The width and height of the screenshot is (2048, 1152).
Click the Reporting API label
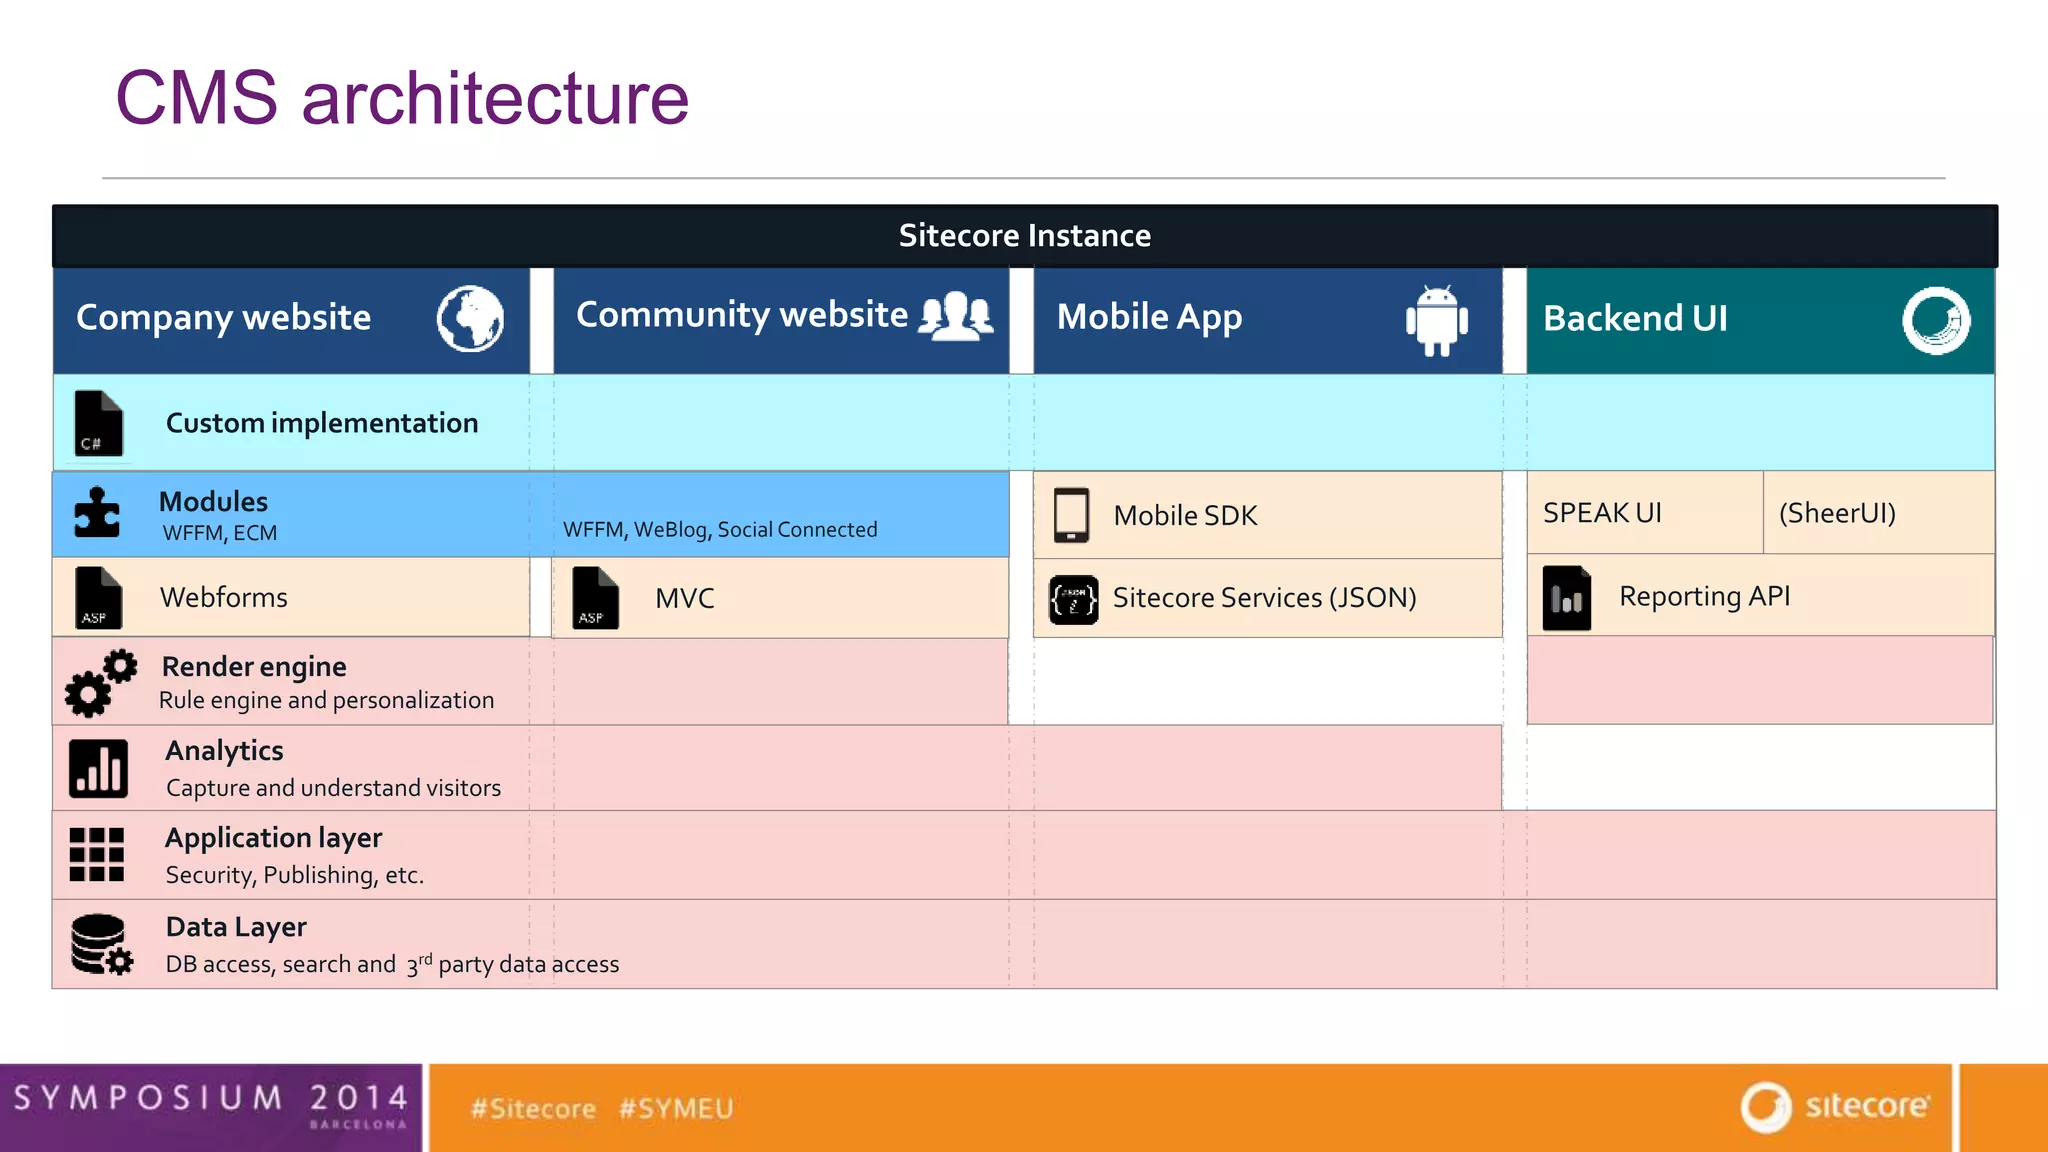[1705, 596]
